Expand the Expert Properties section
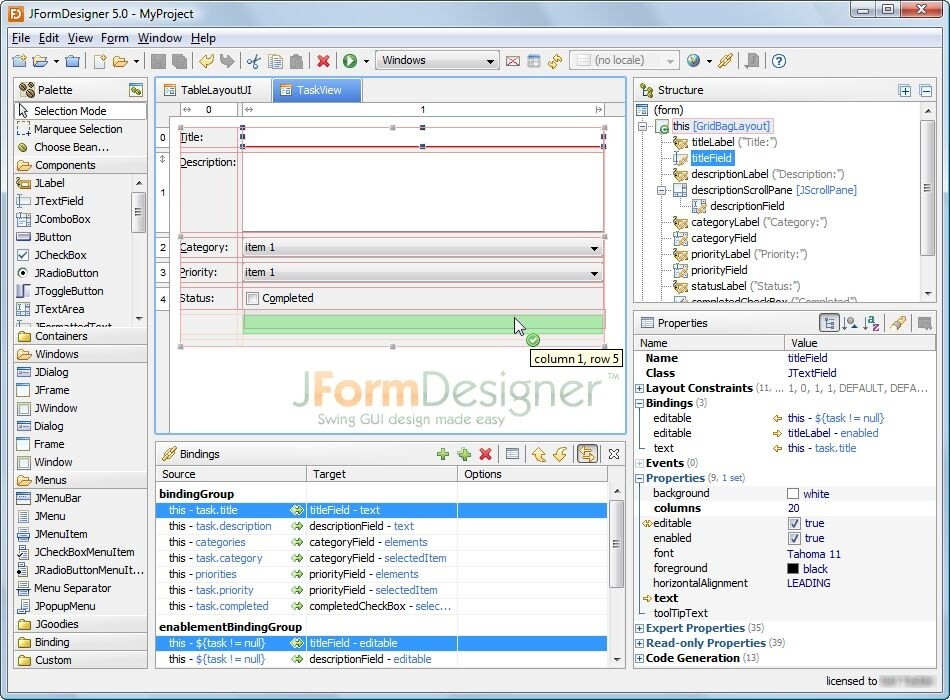This screenshot has height=700, width=950. coord(637,628)
